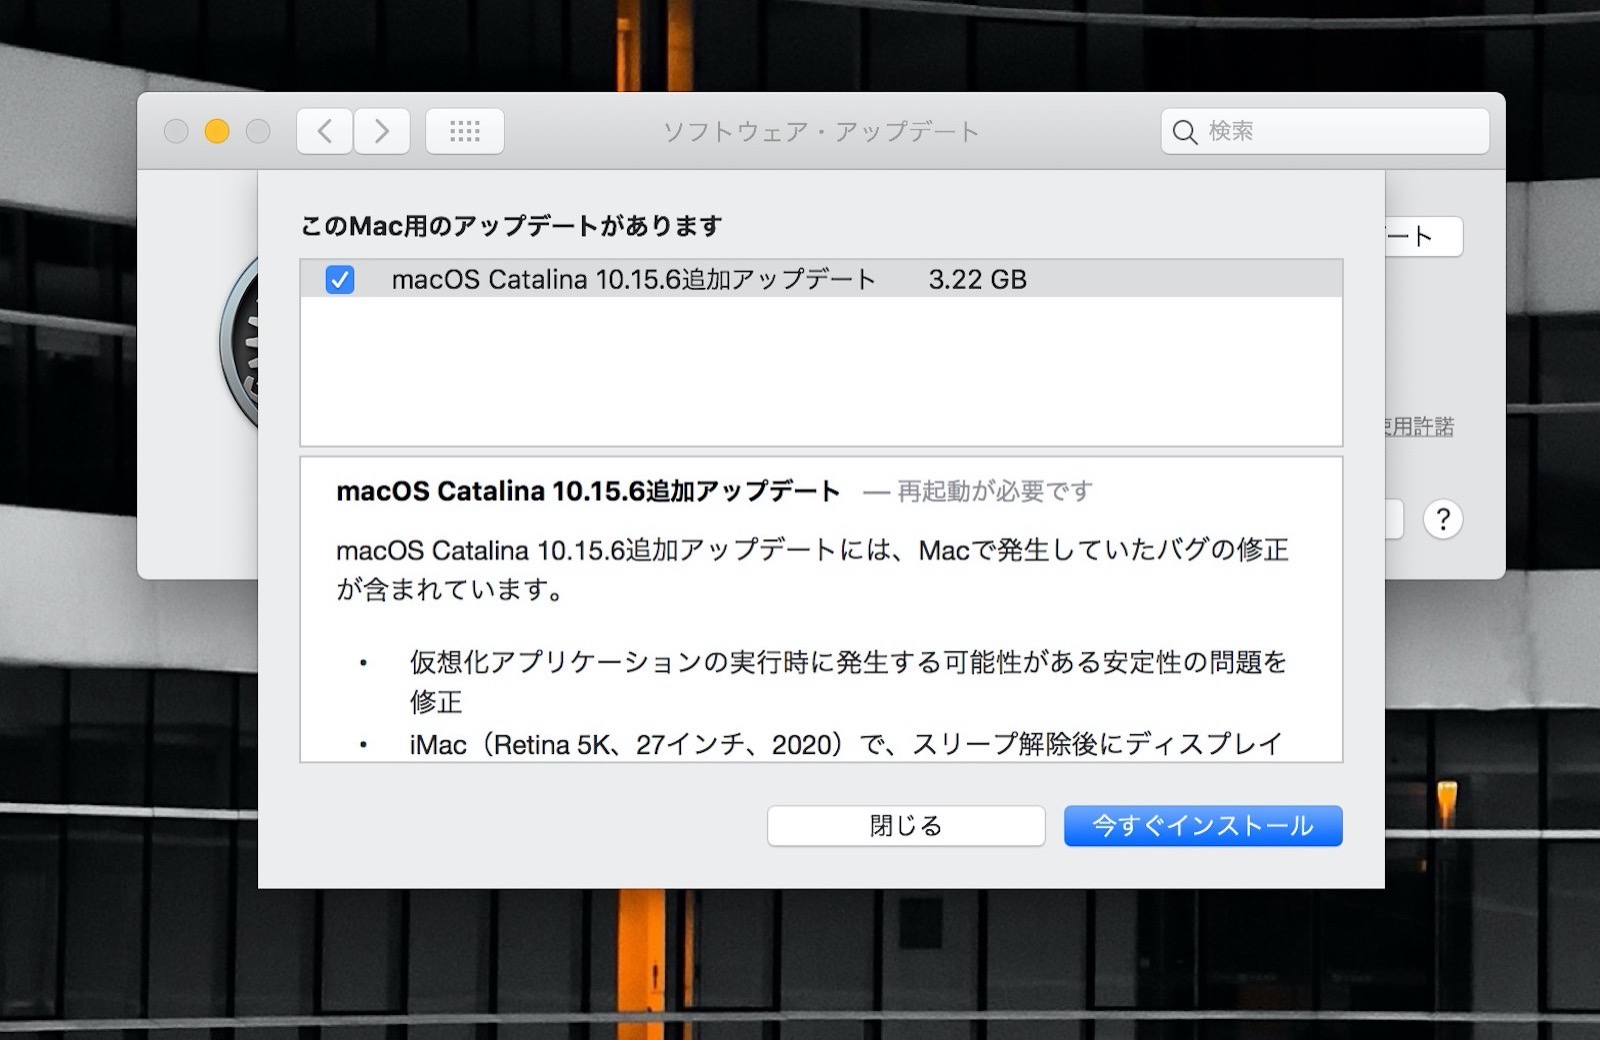The height and width of the screenshot is (1040, 1600).
Task: Click the 再起動が必要です notice text
Action: pyautogui.click(x=995, y=491)
